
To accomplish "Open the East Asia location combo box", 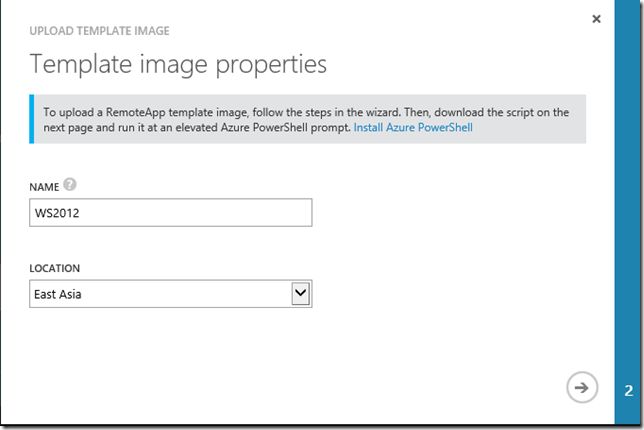I will 170,294.
